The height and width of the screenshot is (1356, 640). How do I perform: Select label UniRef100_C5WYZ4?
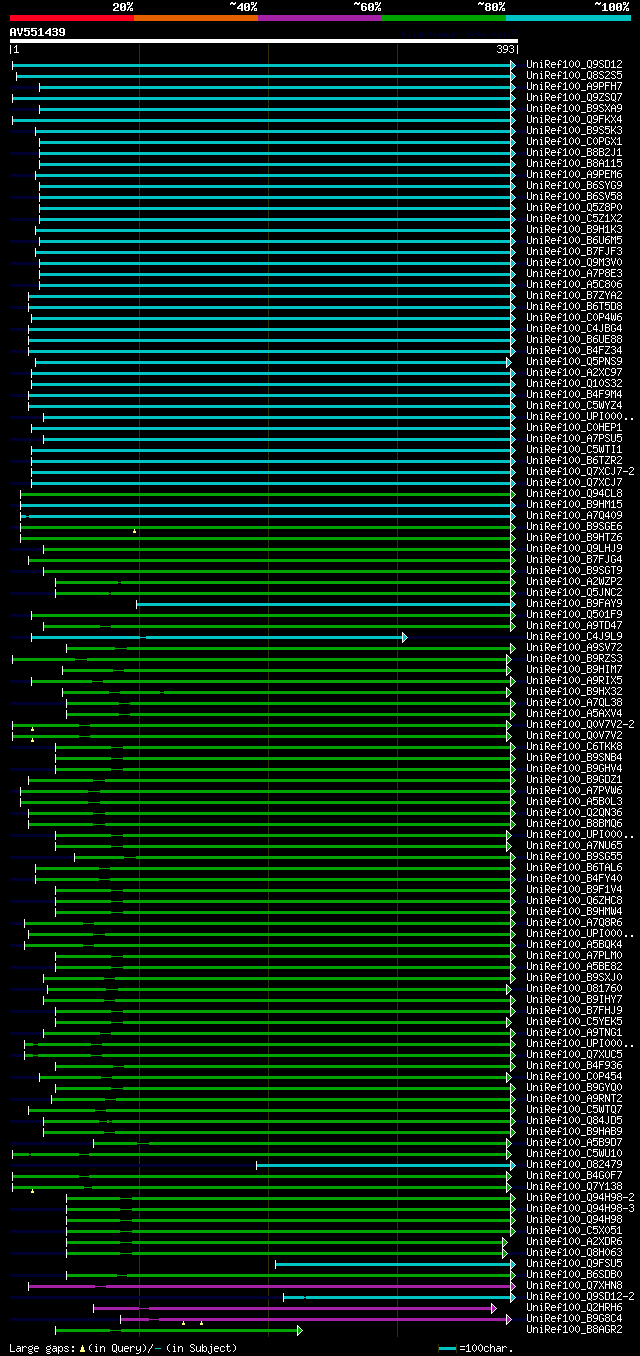[x=574, y=406]
